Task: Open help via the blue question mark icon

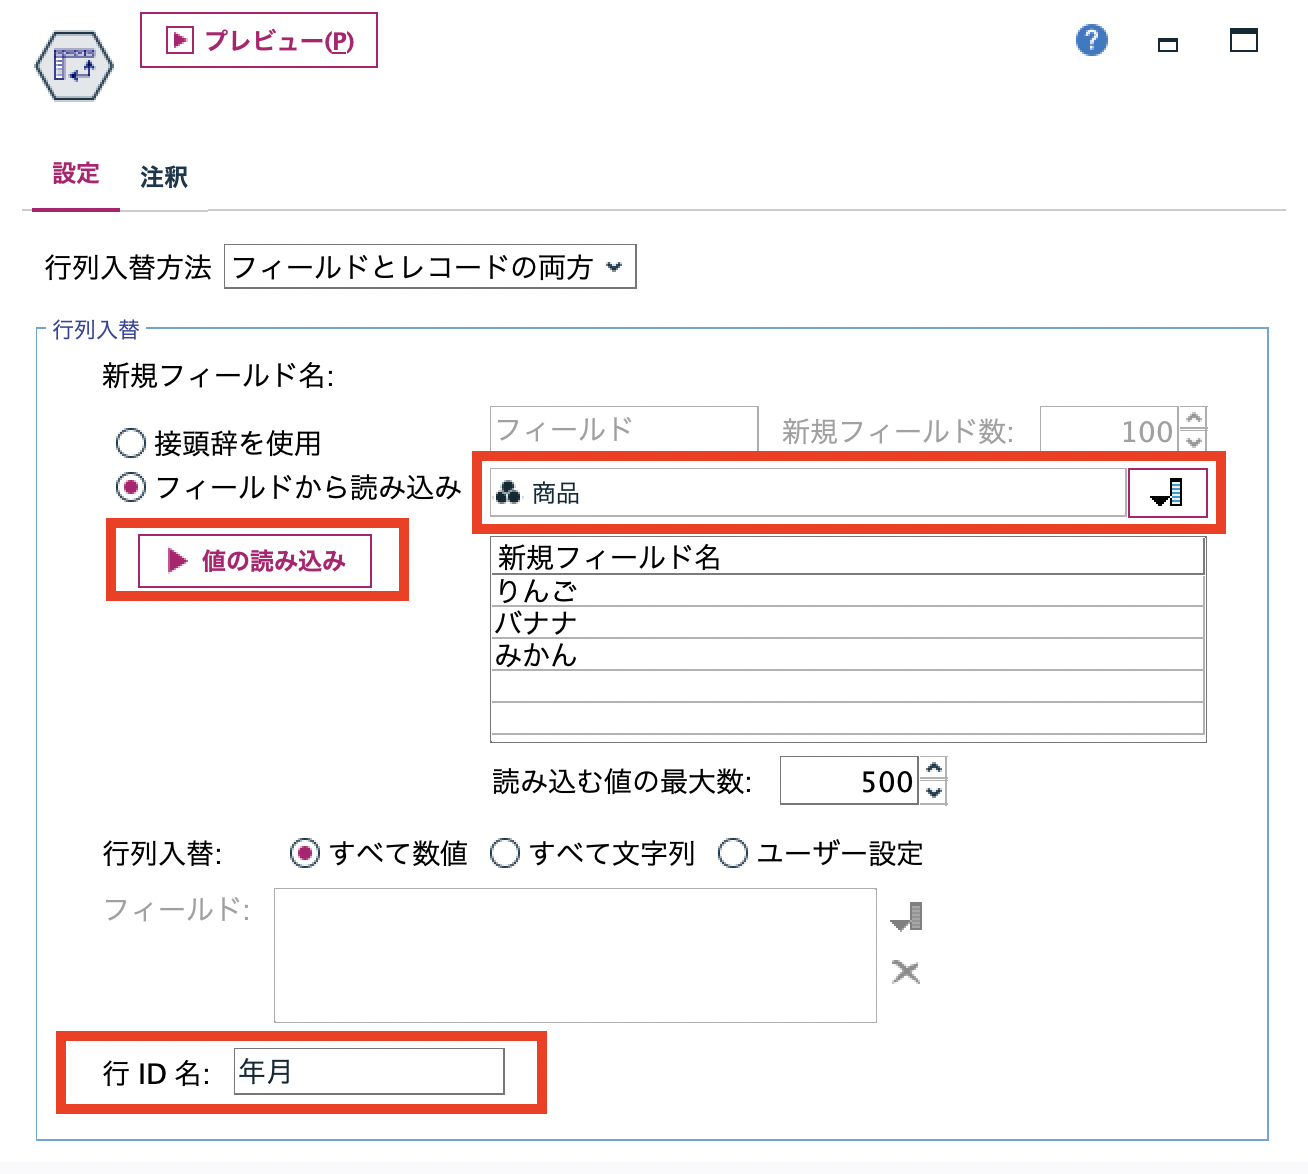Action: click(x=1091, y=40)
